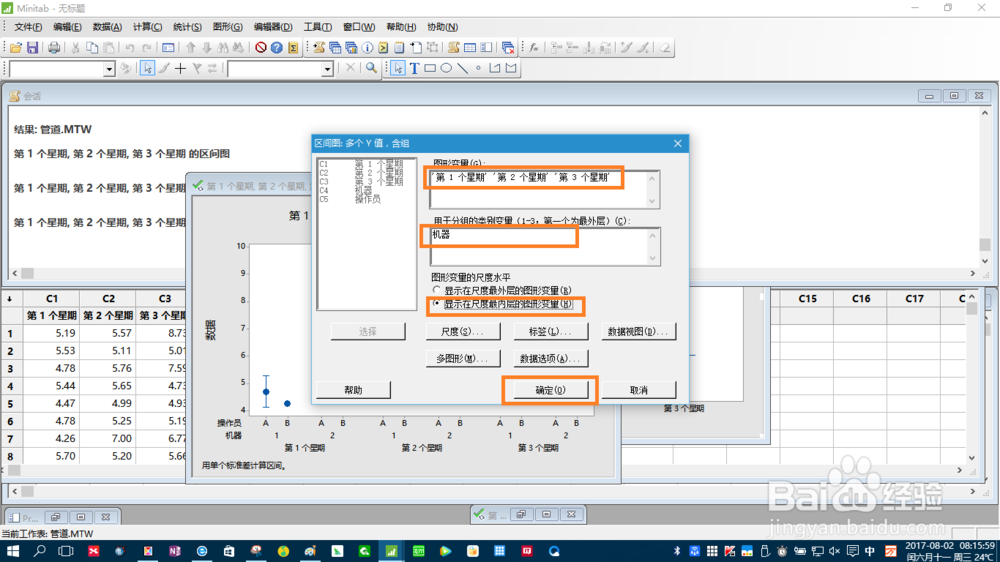Undo with the curved-back arrow icon
This screenshot has width=1000, height=562.
click(x=129, y=48)
